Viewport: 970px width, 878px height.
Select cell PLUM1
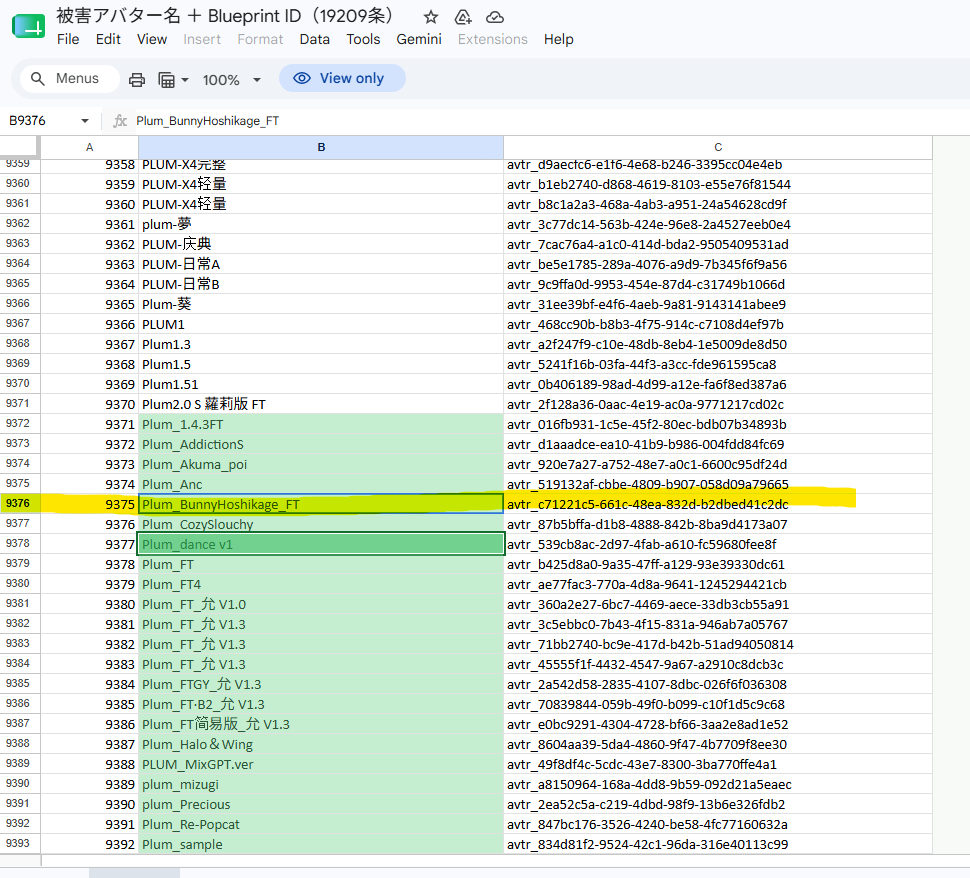[320, 324]
